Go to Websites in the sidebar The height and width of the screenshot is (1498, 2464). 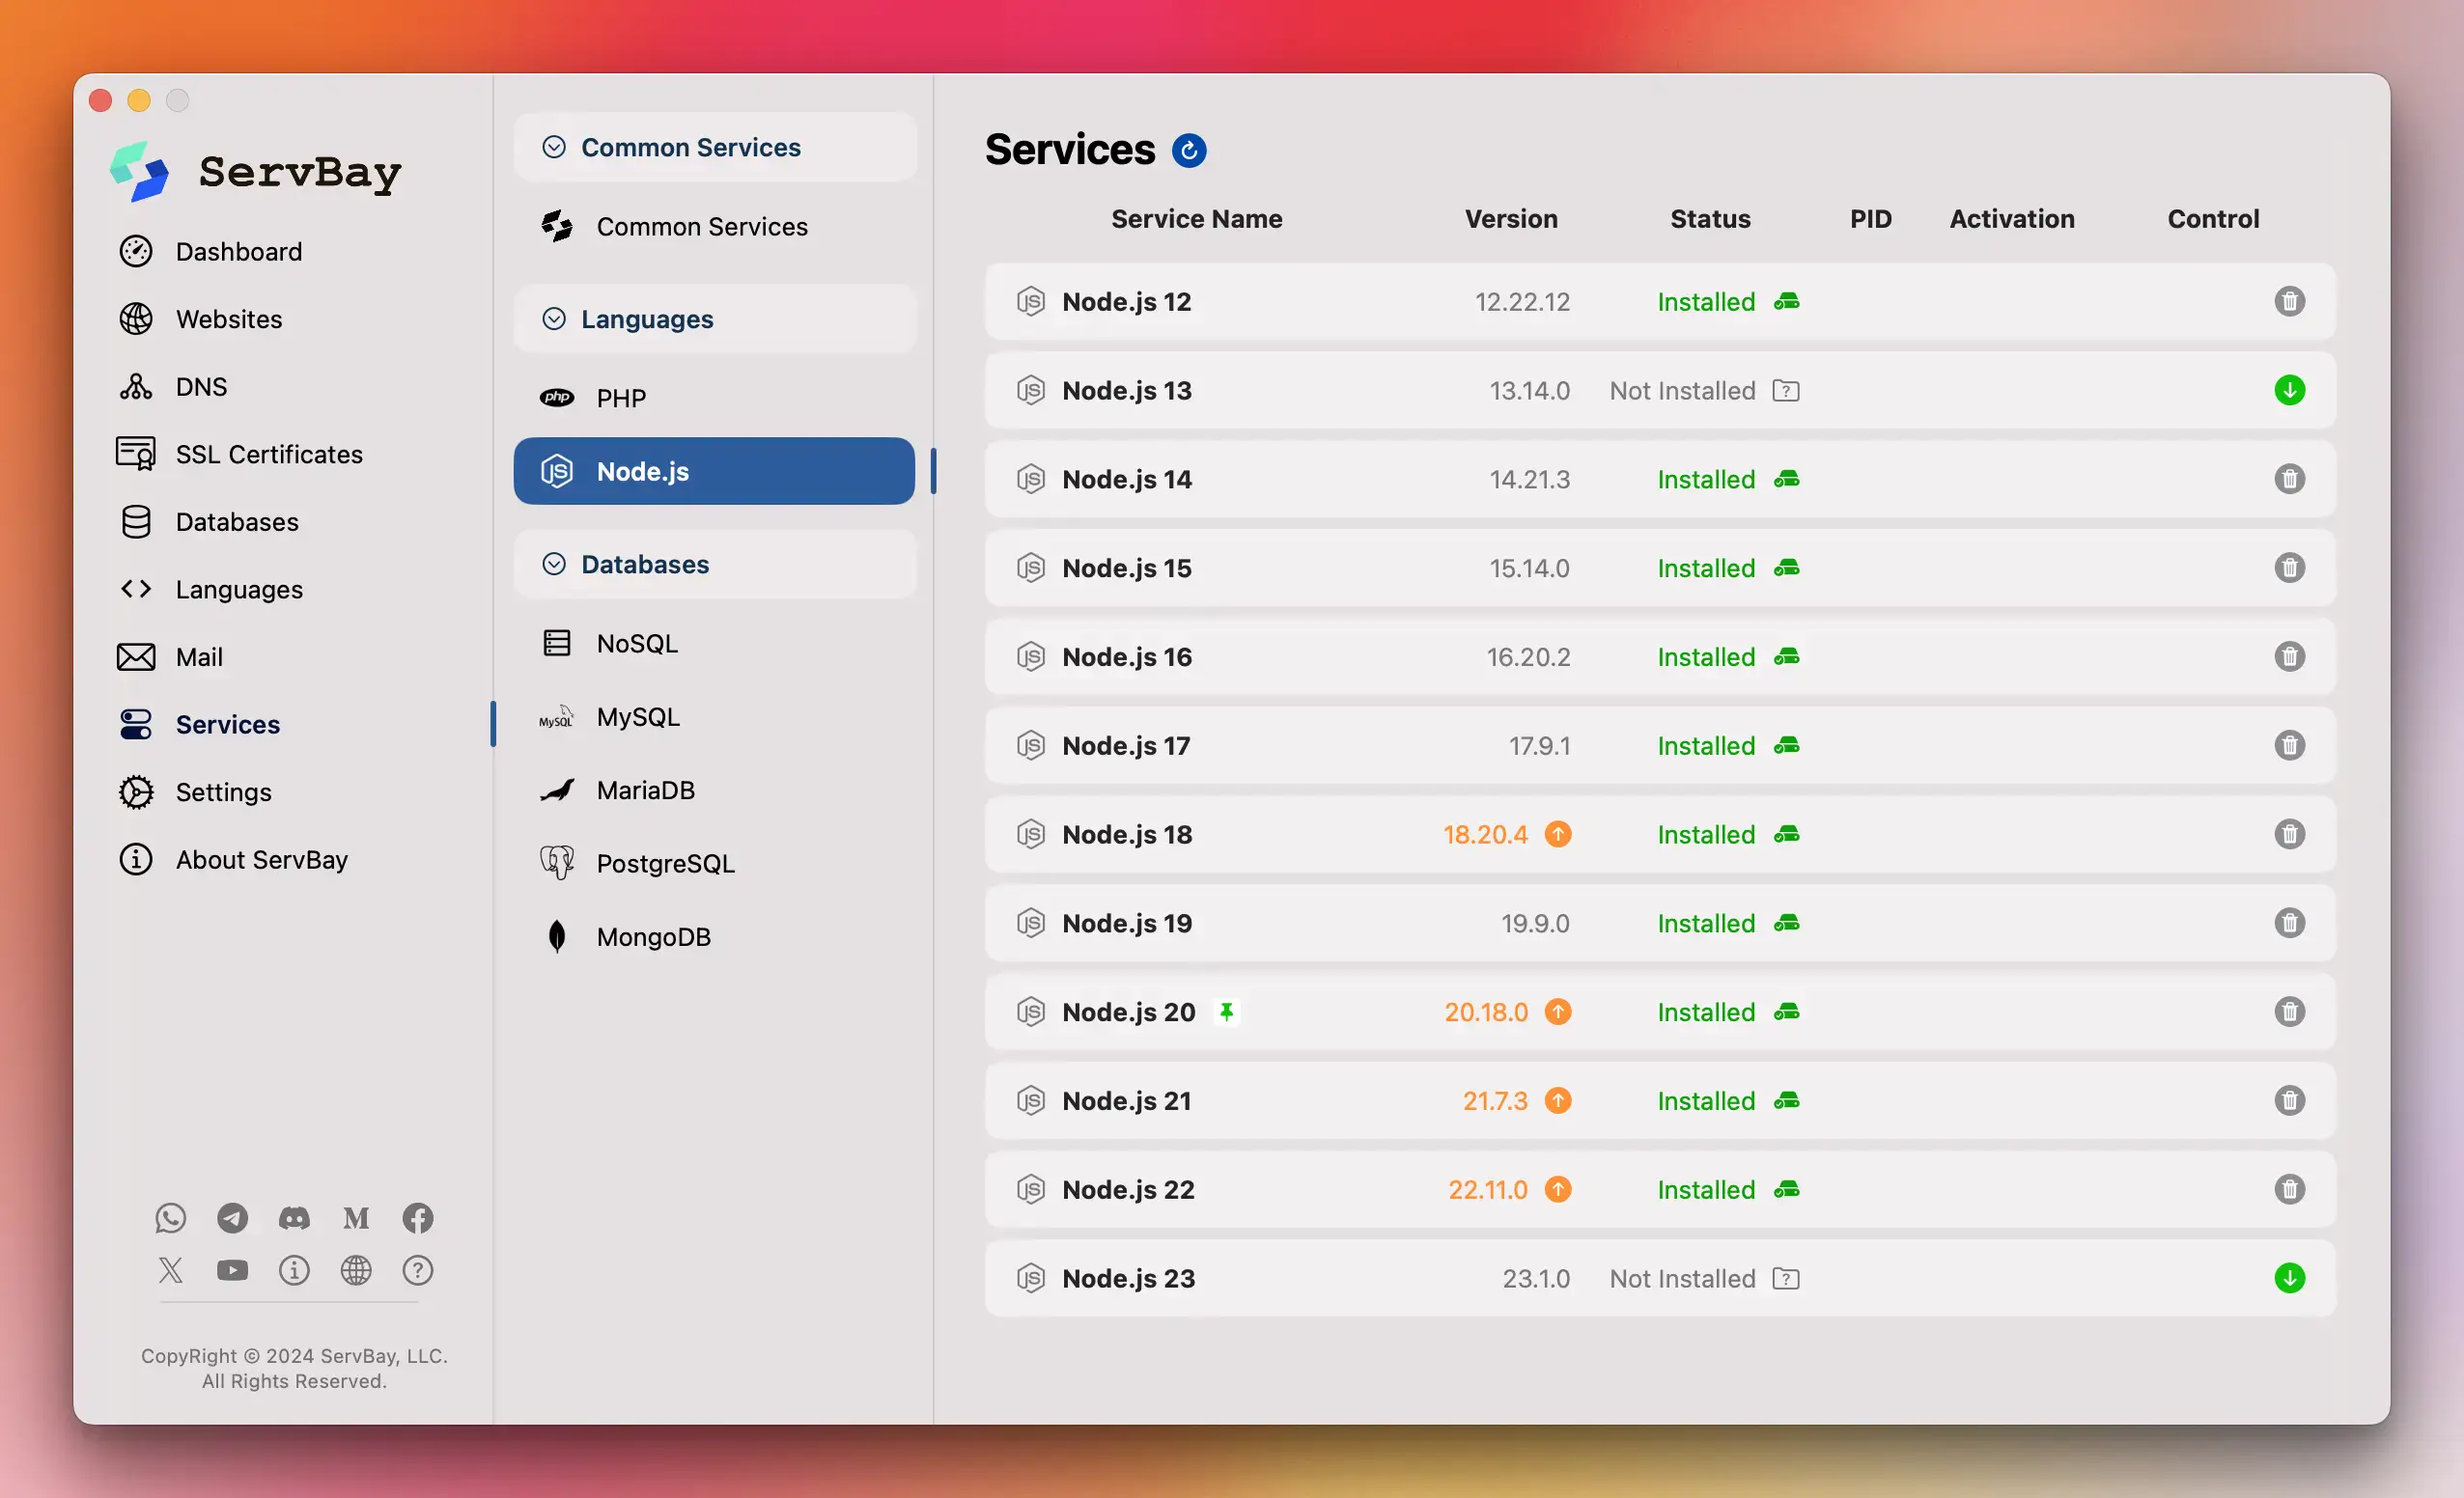[201, 319]
